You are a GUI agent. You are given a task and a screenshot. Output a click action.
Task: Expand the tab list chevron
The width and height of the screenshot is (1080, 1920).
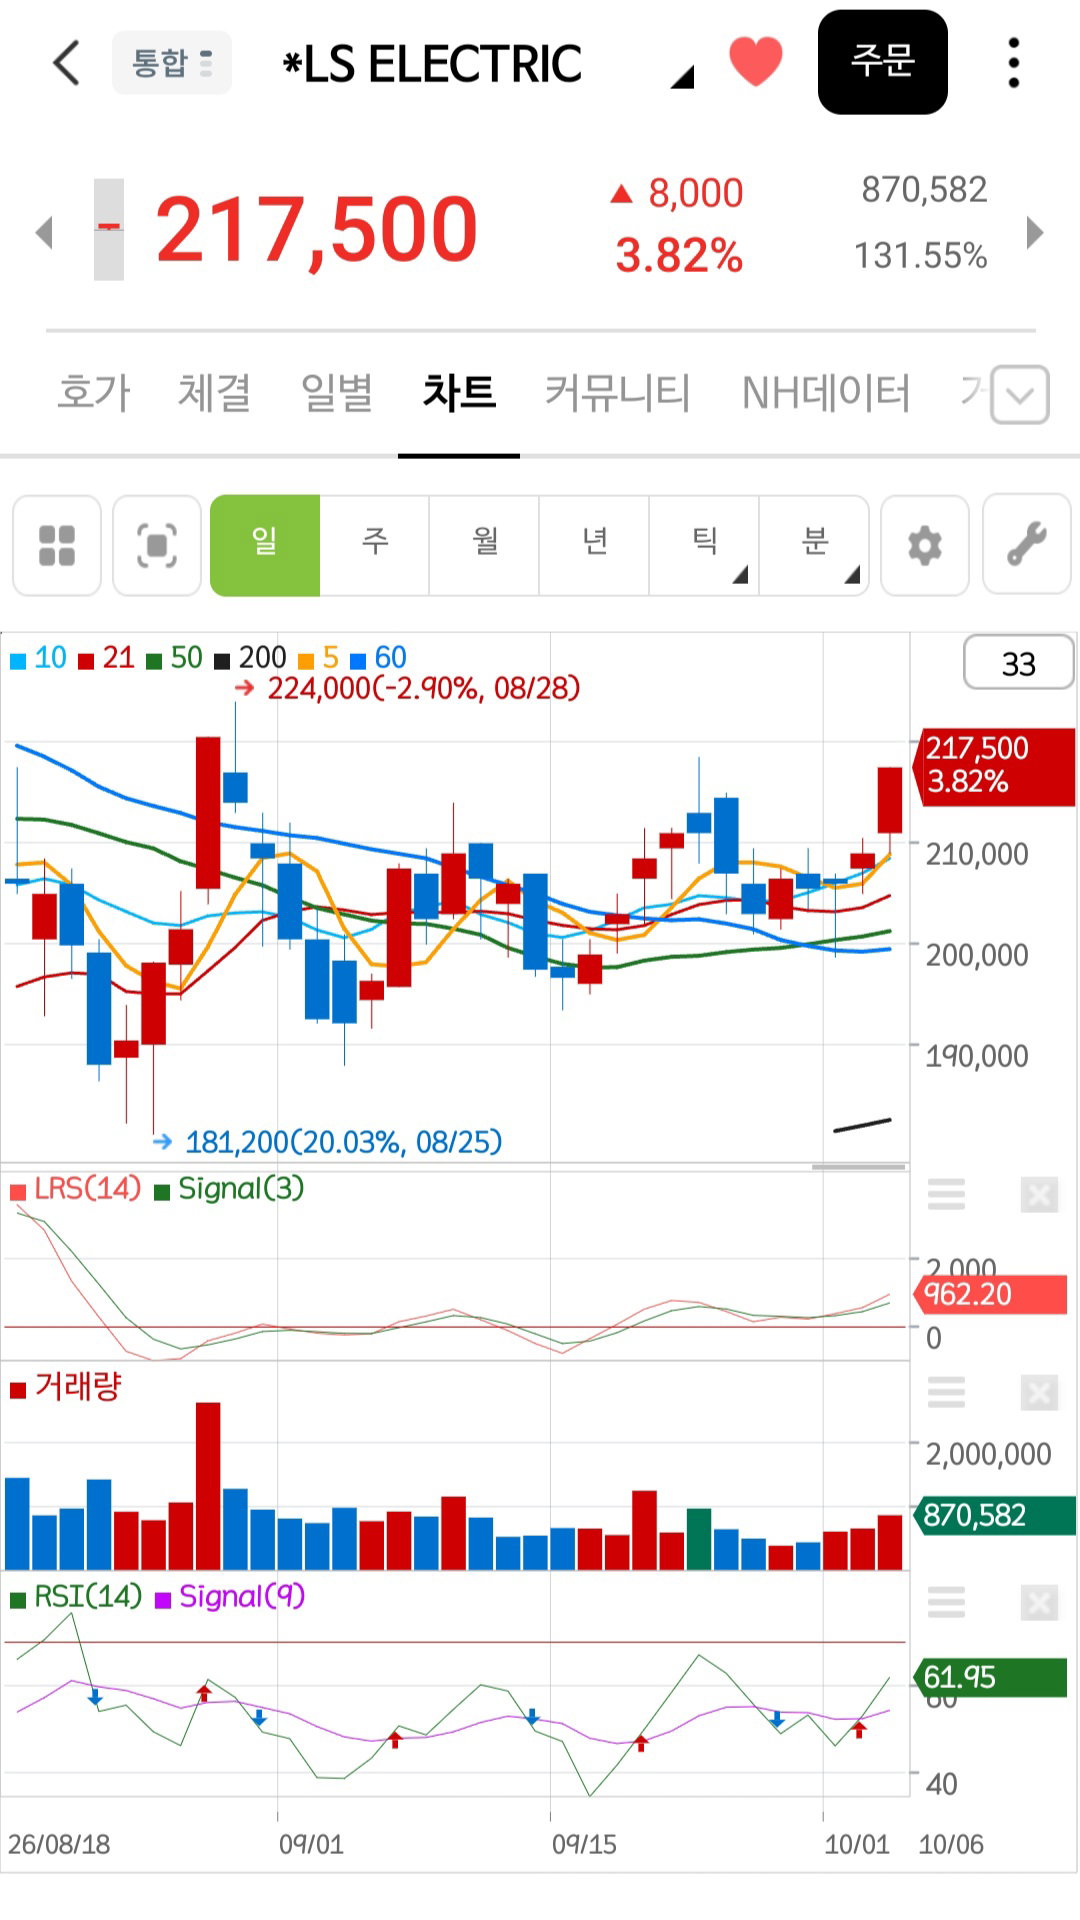point(1020,394)
